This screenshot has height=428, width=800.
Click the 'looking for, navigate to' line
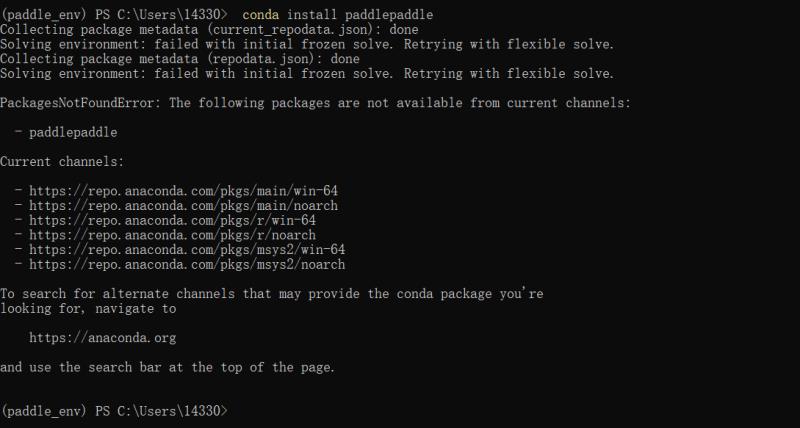(88, 309)
